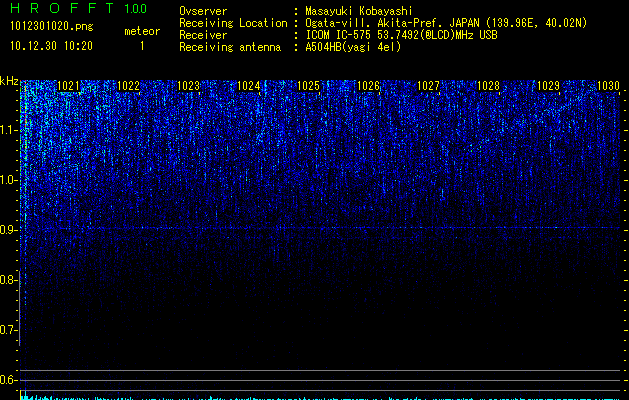Click the 0.8 kHz axis tick label
Screen dimensions: 629x400
(9, 280)
